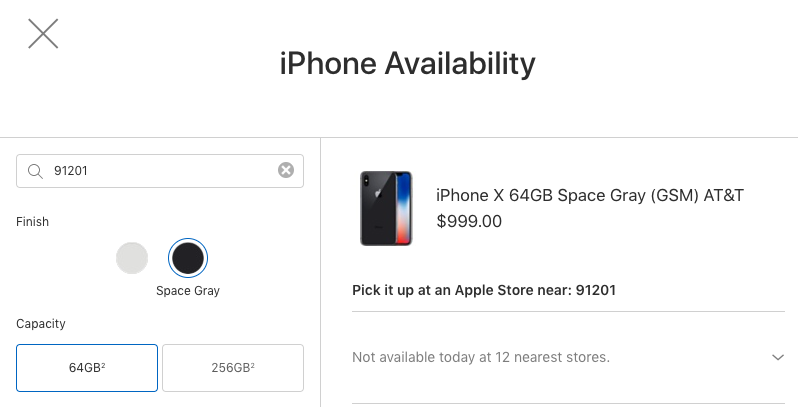
Task: Focus the zip code input field
Action: (150, 171)
